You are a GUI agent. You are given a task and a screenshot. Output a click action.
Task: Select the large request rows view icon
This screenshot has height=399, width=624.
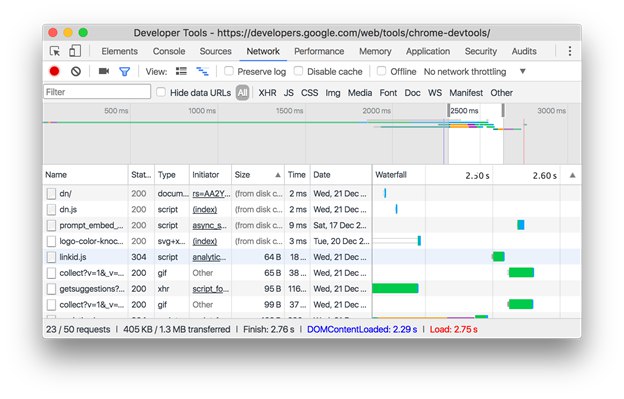point(181,71)
